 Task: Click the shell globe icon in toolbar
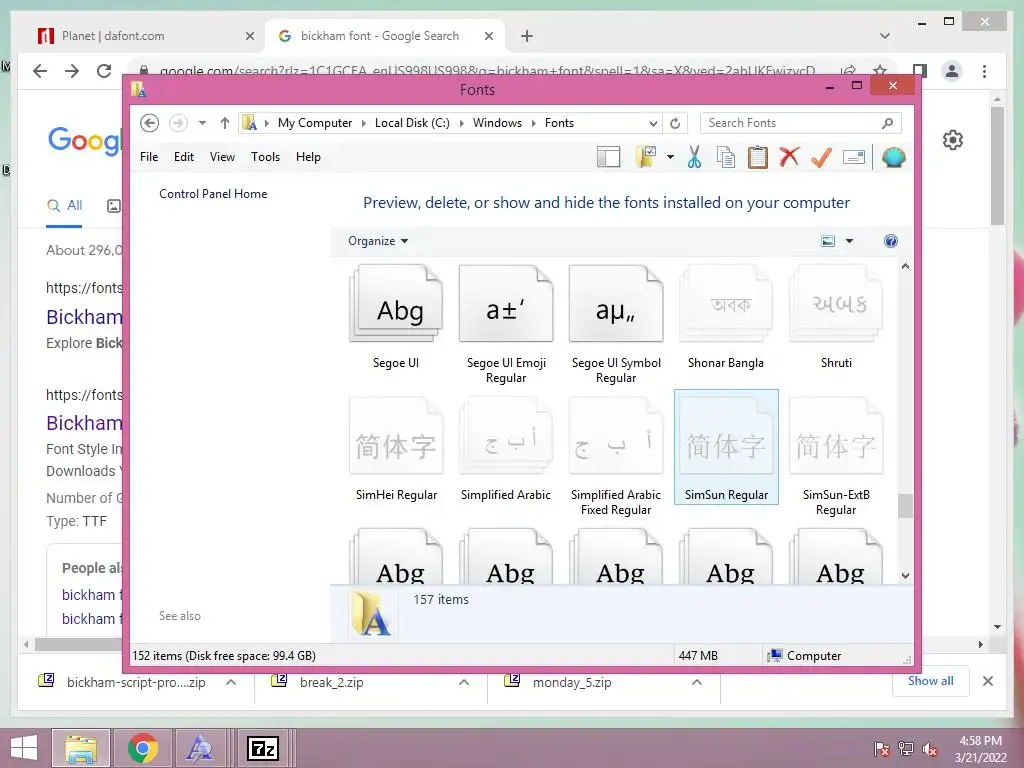tap(893, 157)
